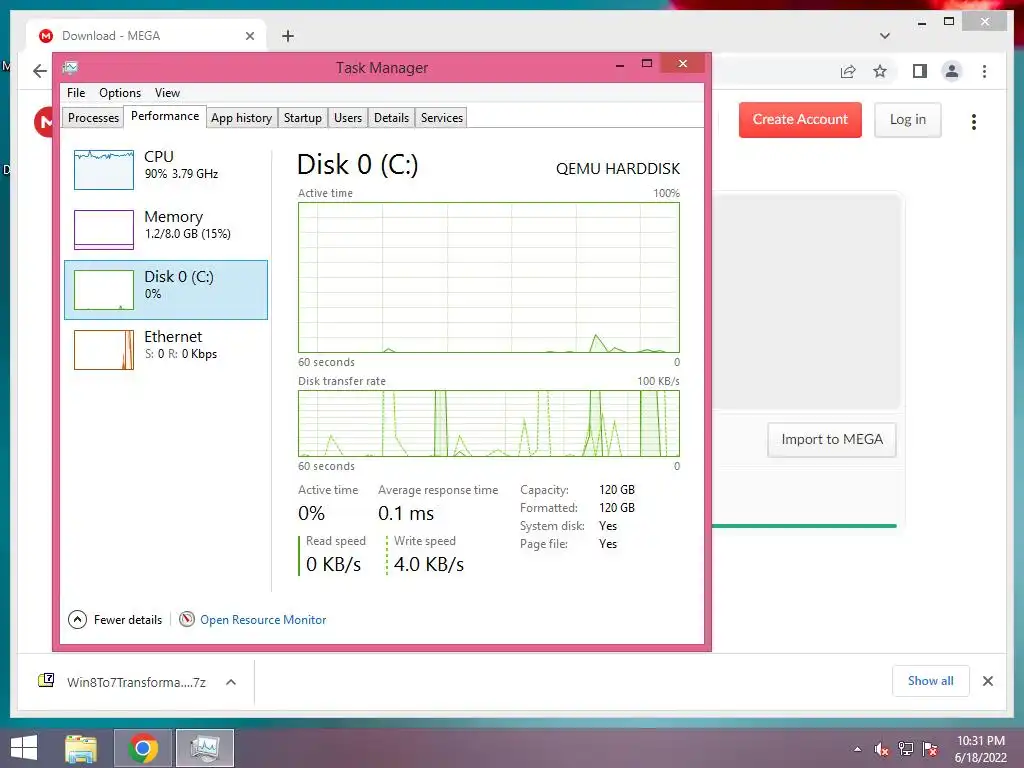Click the muted volume tray icon

(x=882, y=749)
